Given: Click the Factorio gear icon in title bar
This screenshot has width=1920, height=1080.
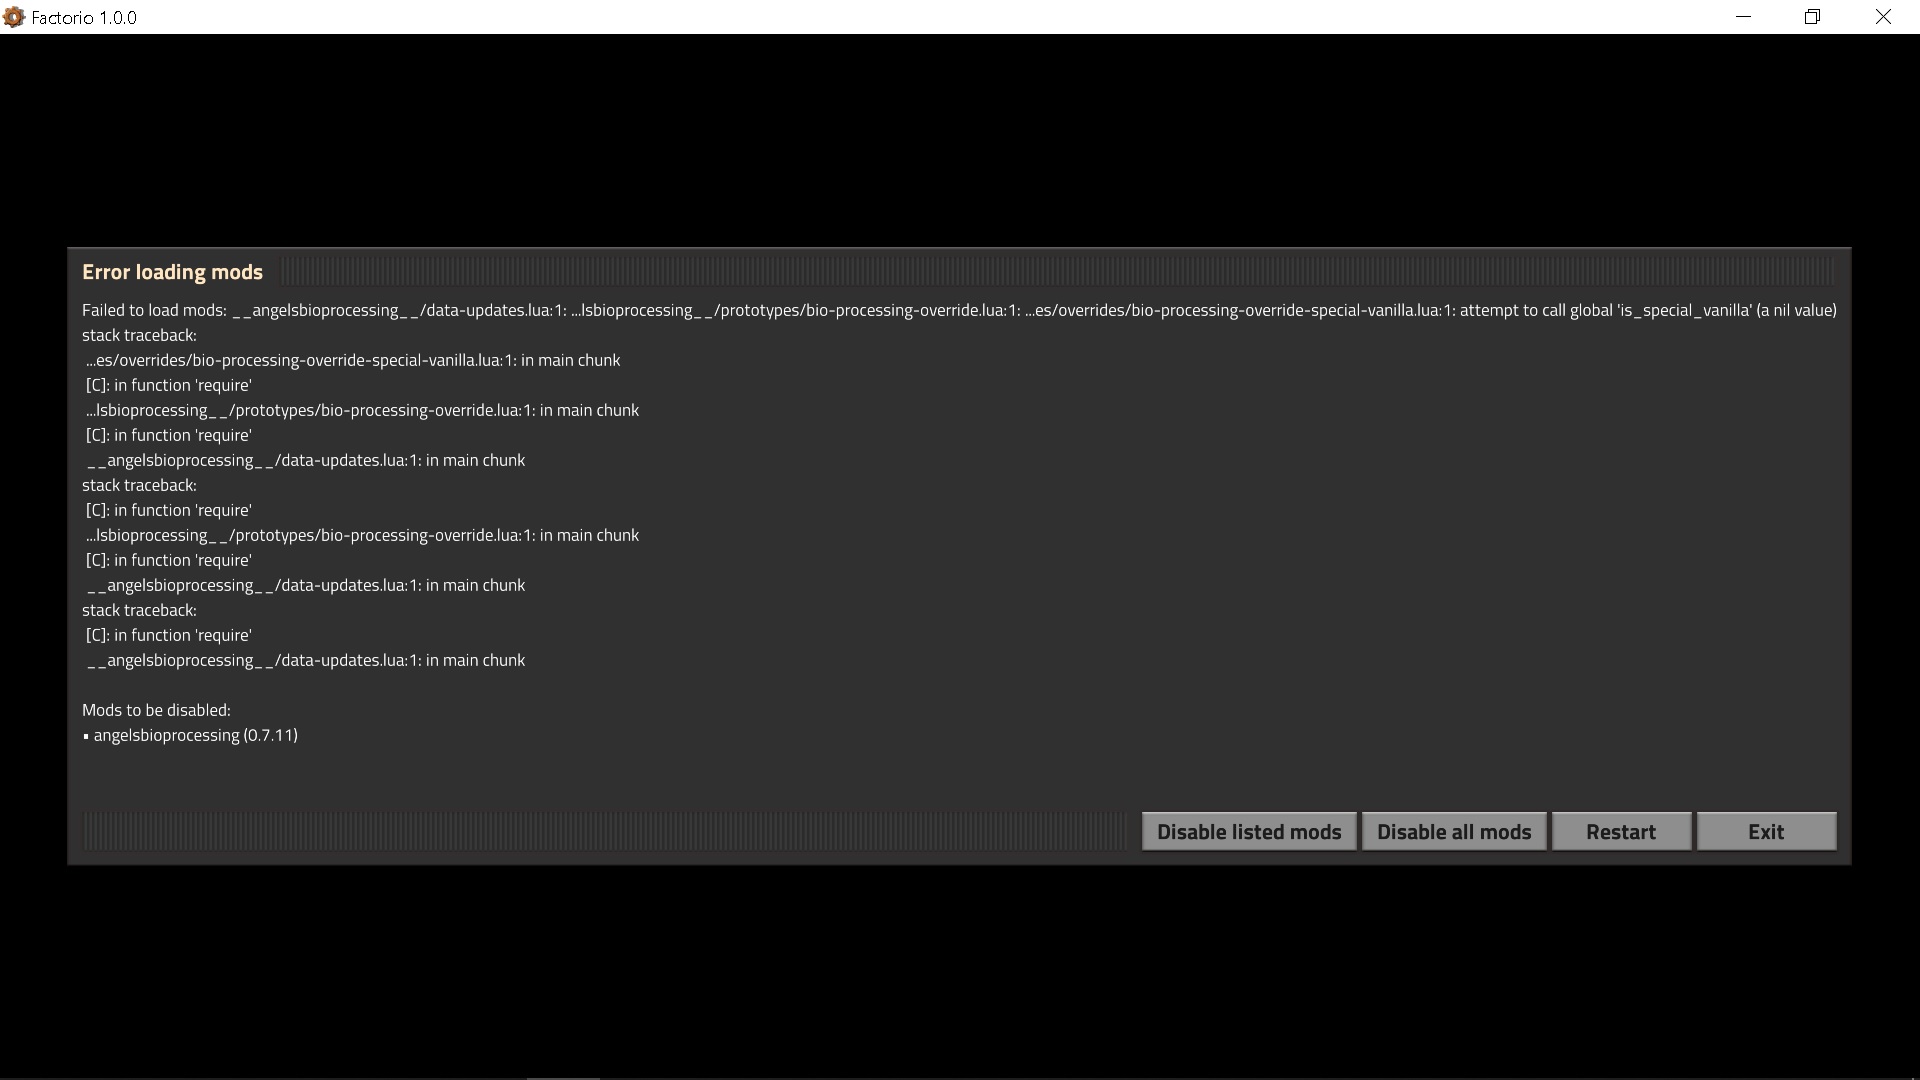Looking at the screenshot, I should [14, 17].
